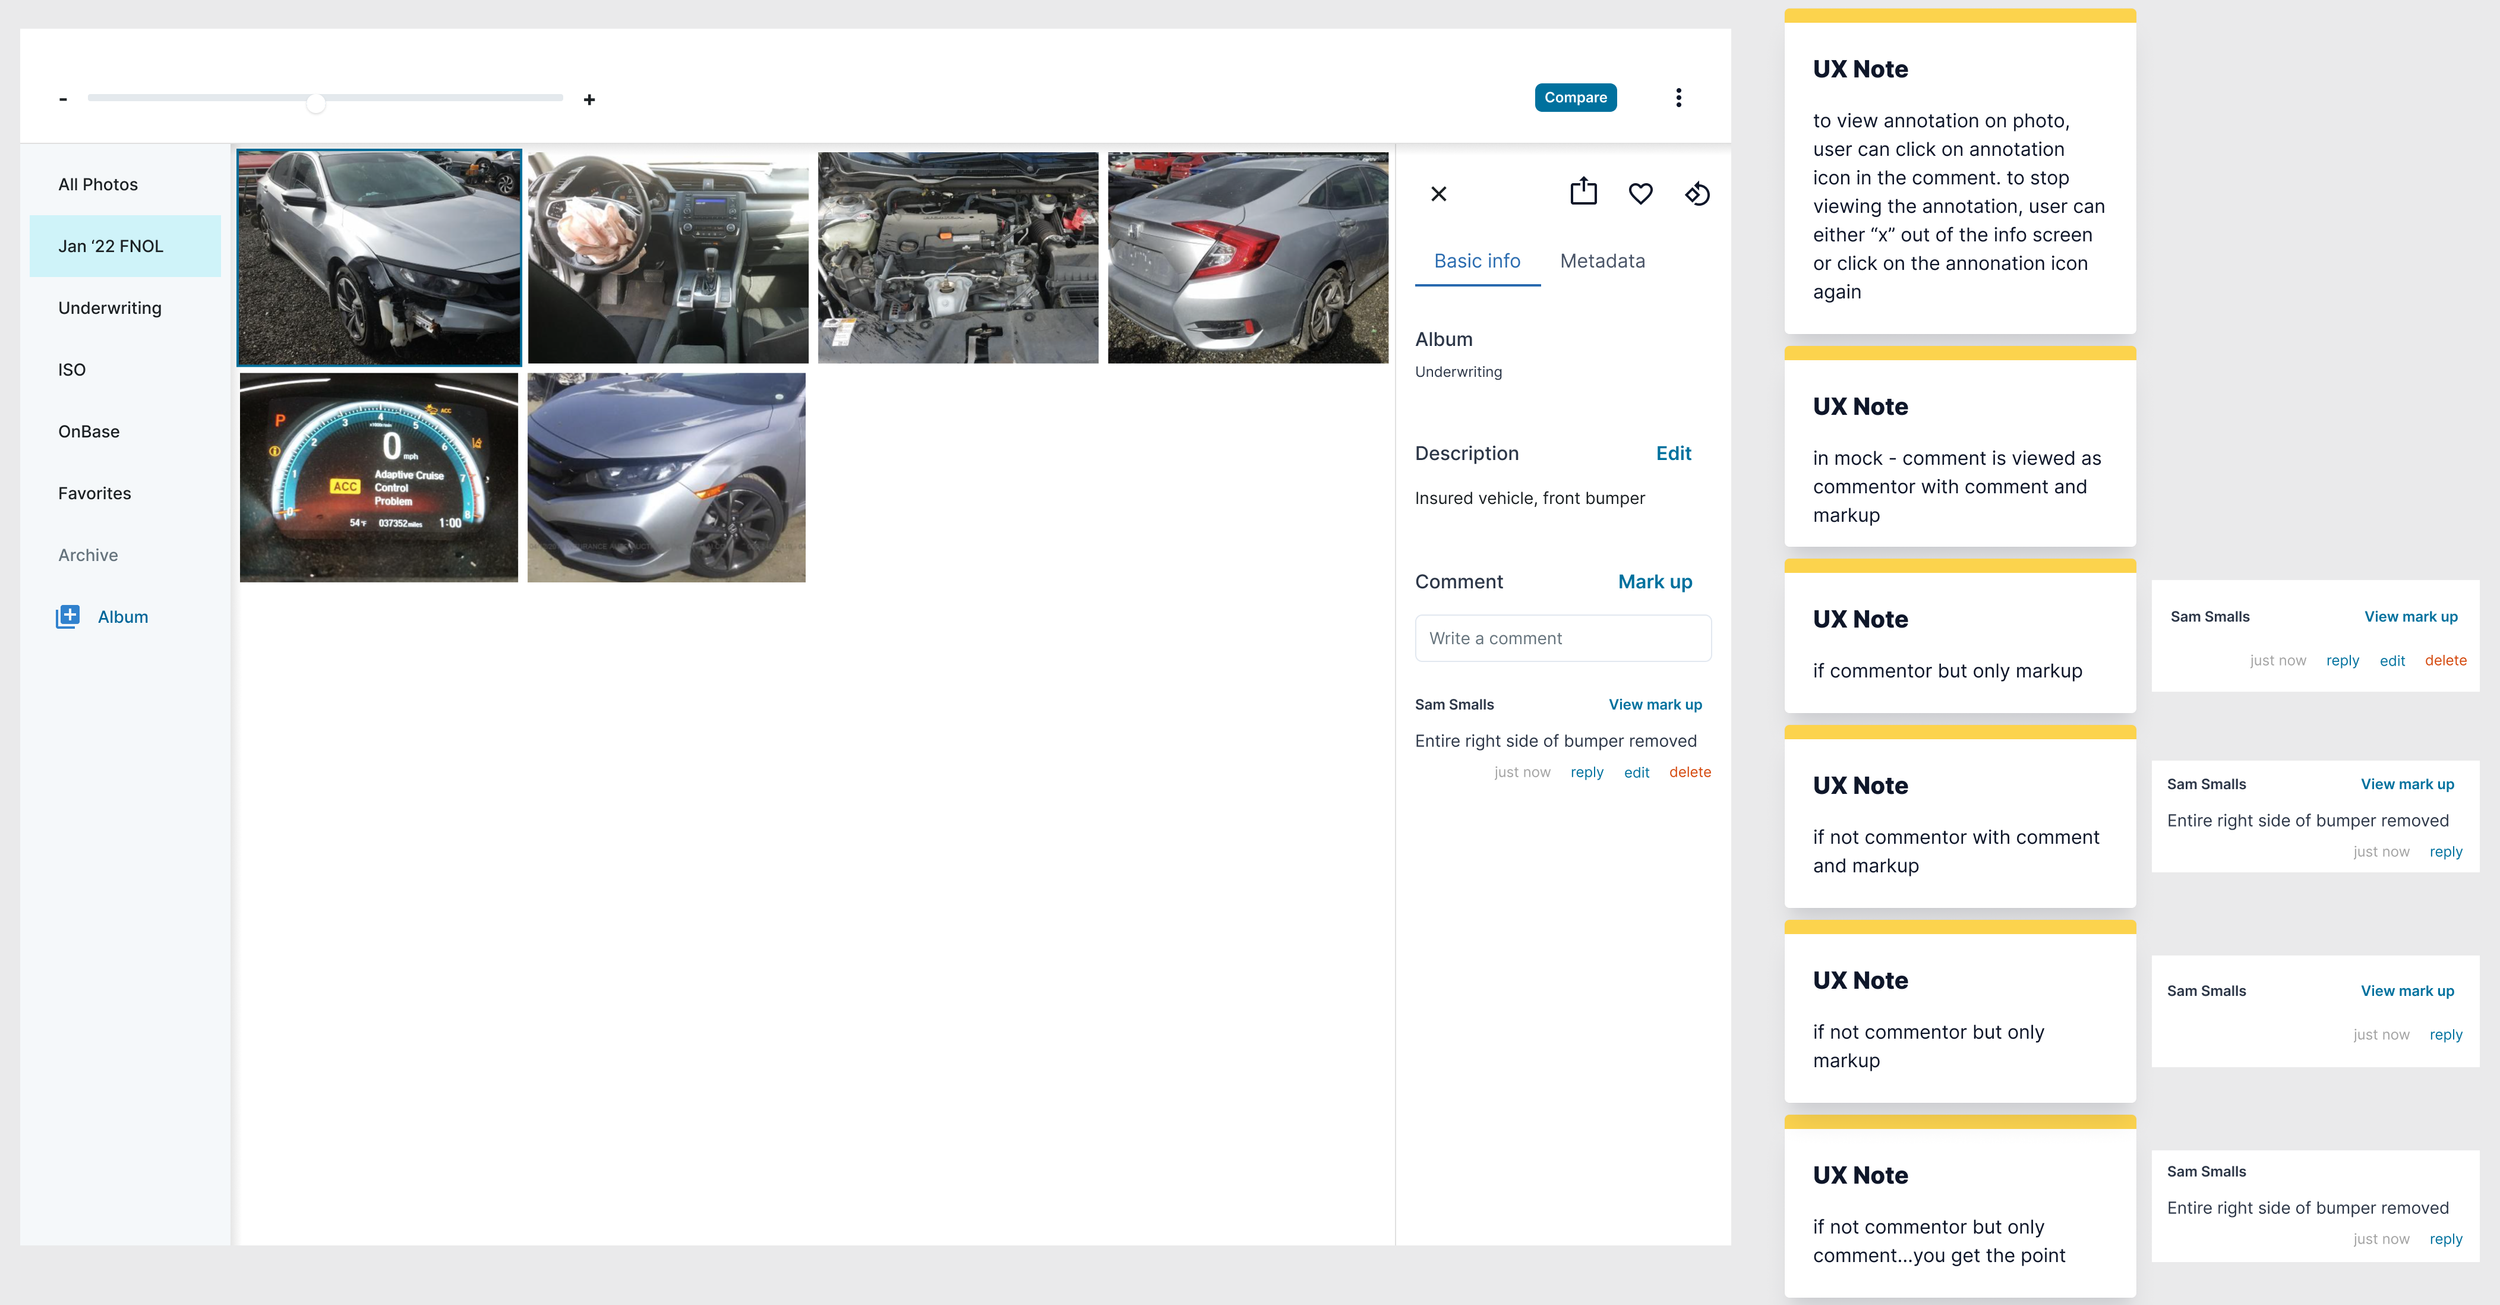Viewport: 2500px width, 1305px height.
Task: Click the minus zoom-out icon
Action: tap(63, 99)
